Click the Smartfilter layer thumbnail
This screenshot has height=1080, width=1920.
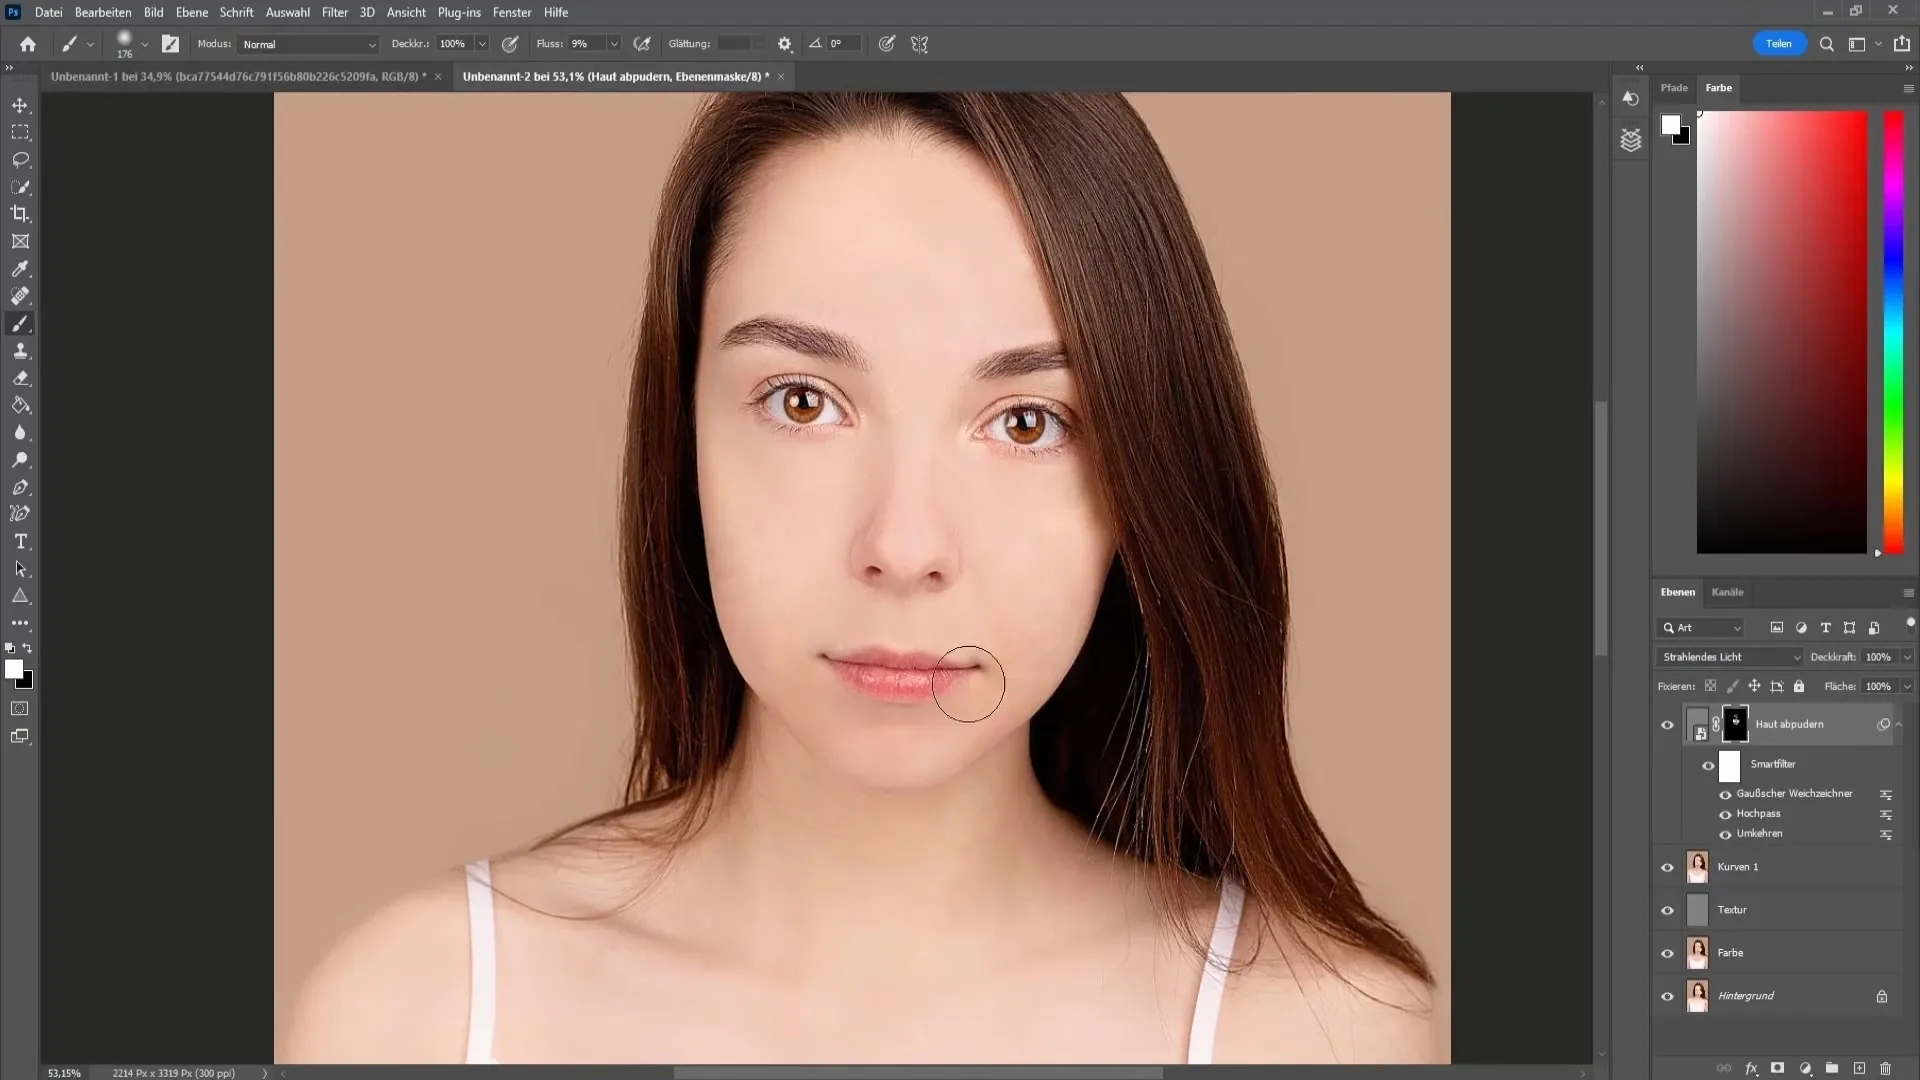[x=1731, y=764]
